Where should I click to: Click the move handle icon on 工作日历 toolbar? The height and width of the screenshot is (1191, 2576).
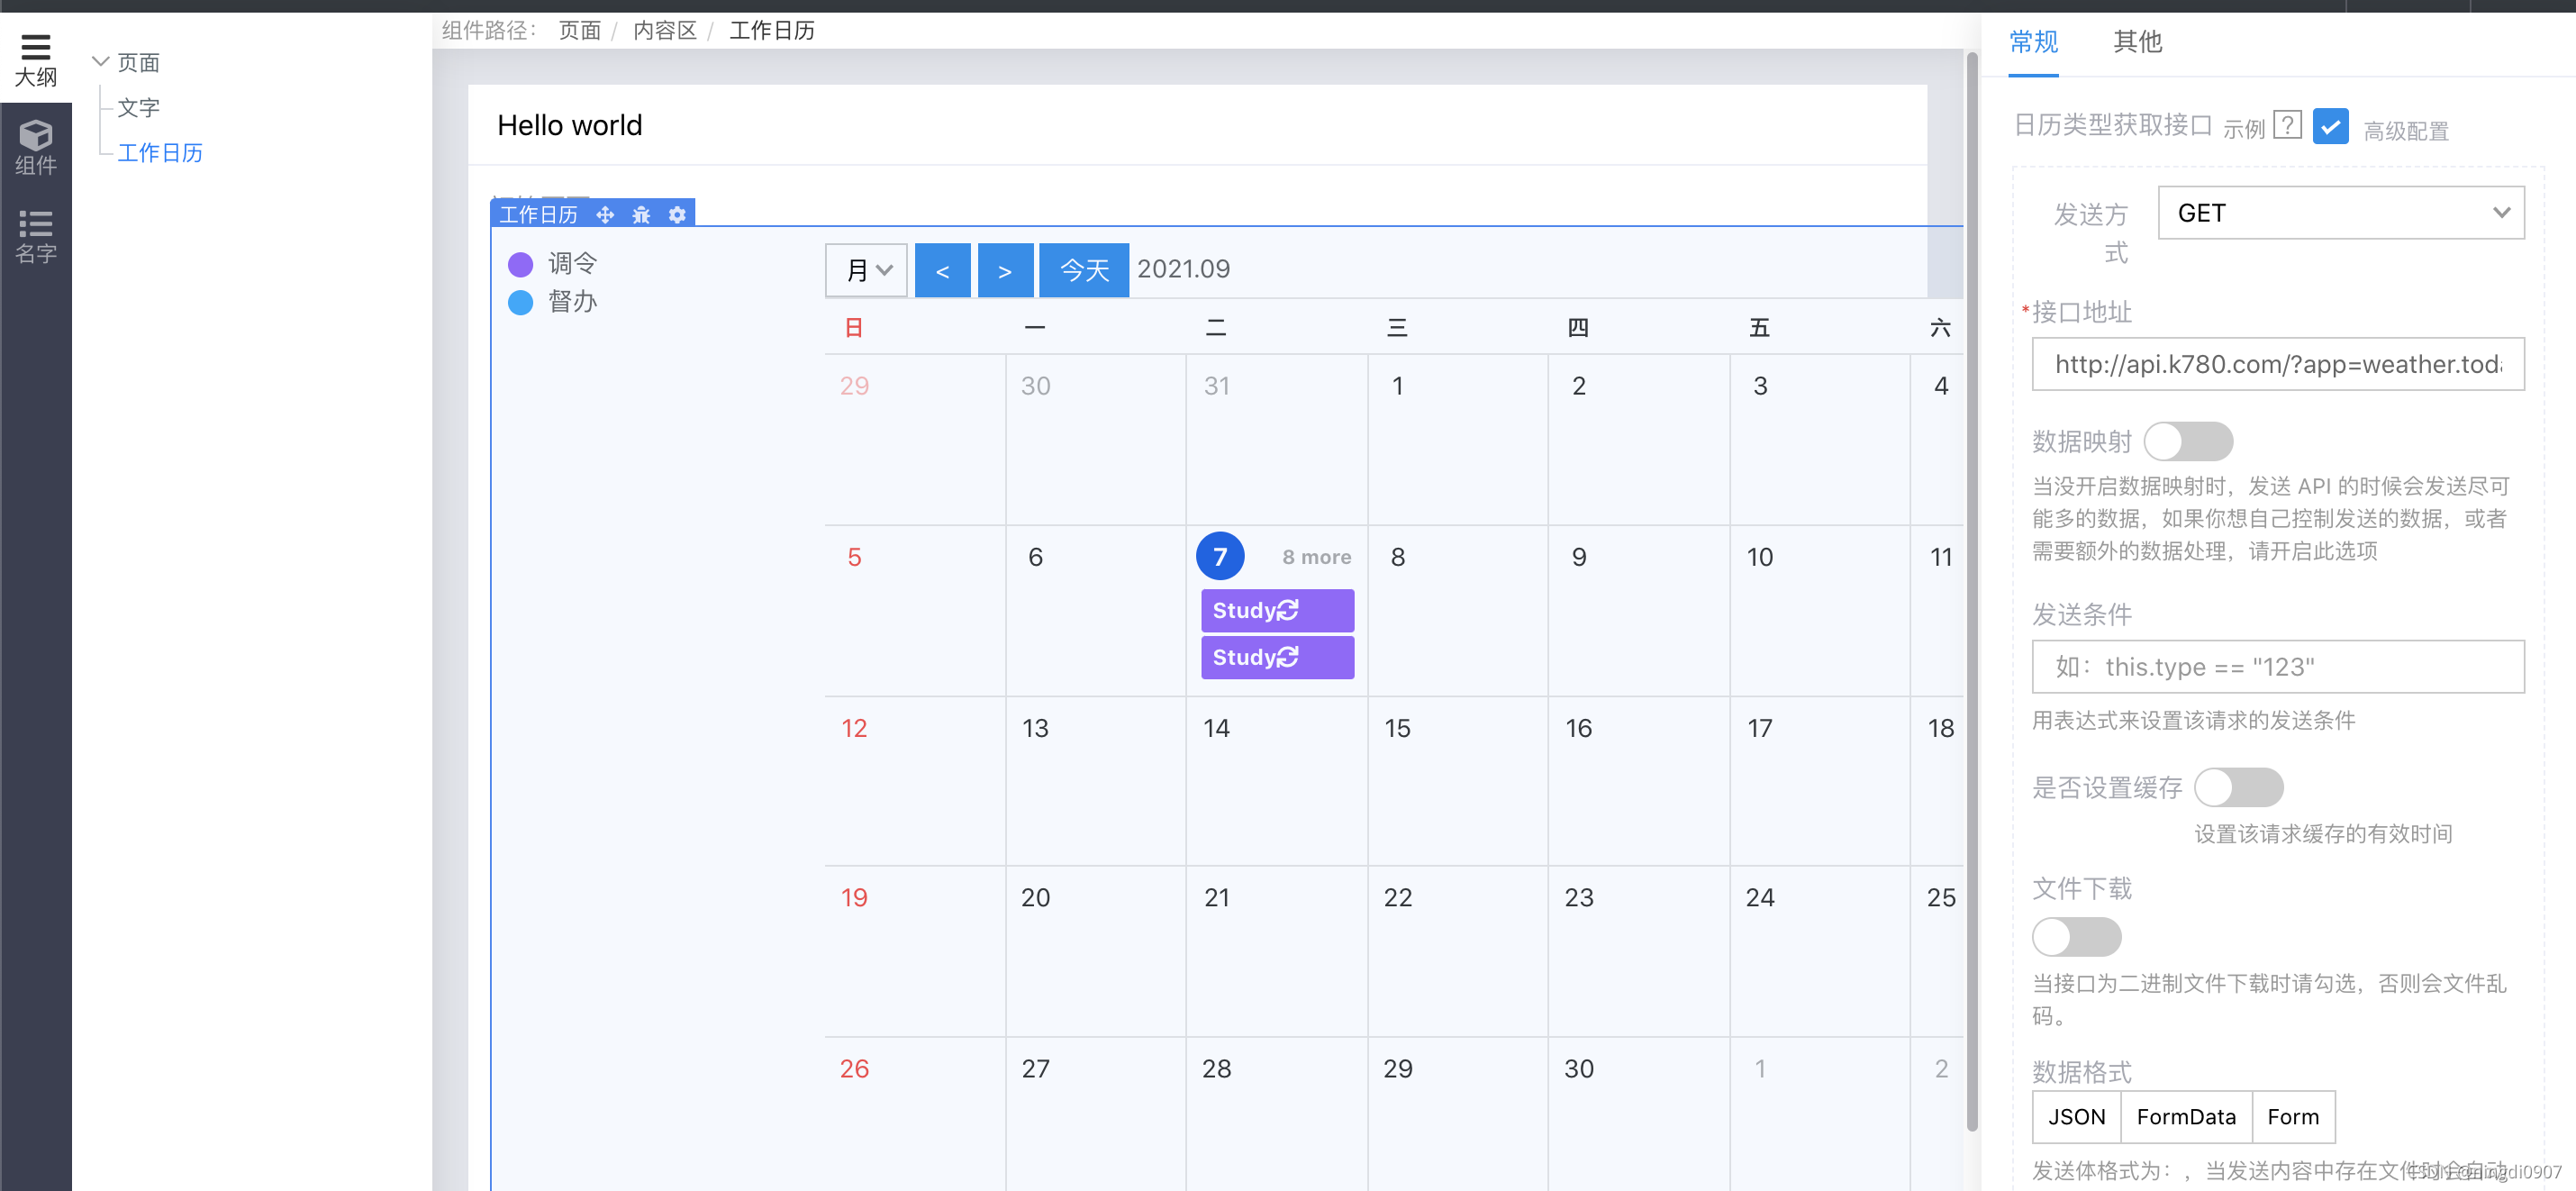[605, 214]
